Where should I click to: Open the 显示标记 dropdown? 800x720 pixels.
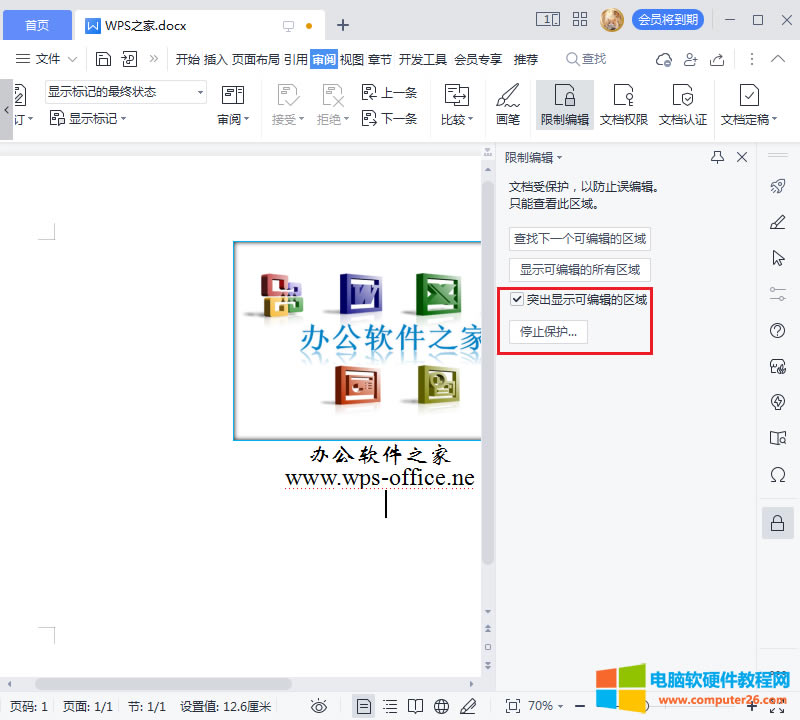tap(88, 119)
